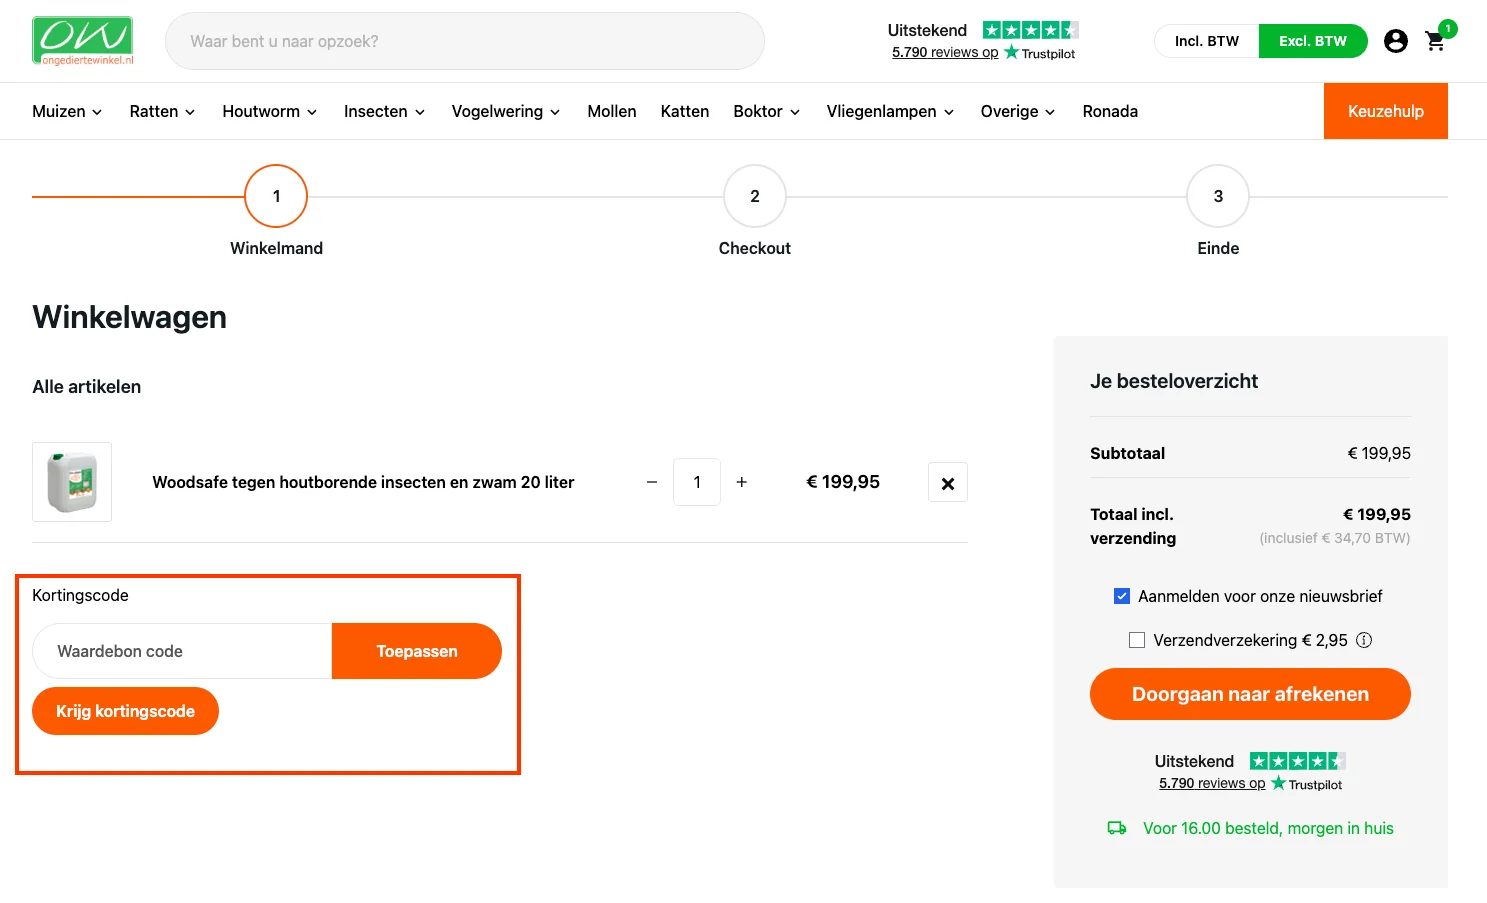This screenshot has width=1487, height=903.
Task: Uncheck Aanmelden voor onze nieuwsbrief
Action: 1122,595
